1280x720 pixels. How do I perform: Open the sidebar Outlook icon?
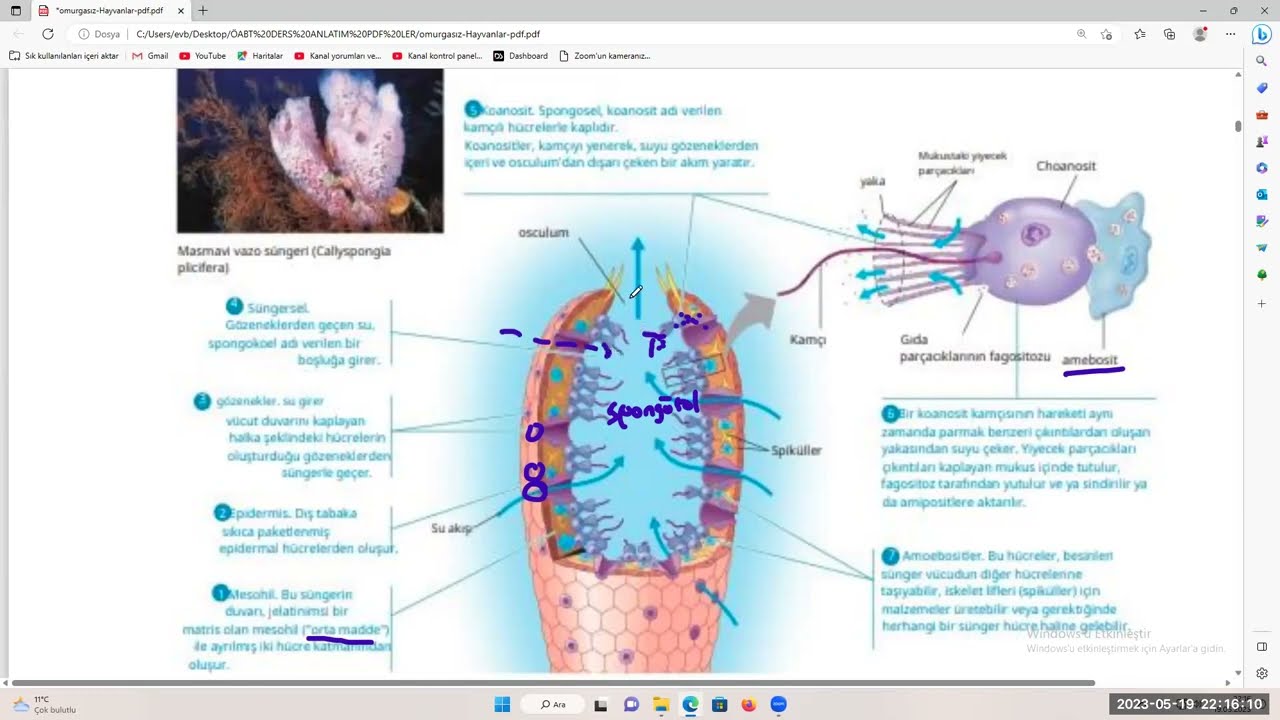pos(1262,194)
